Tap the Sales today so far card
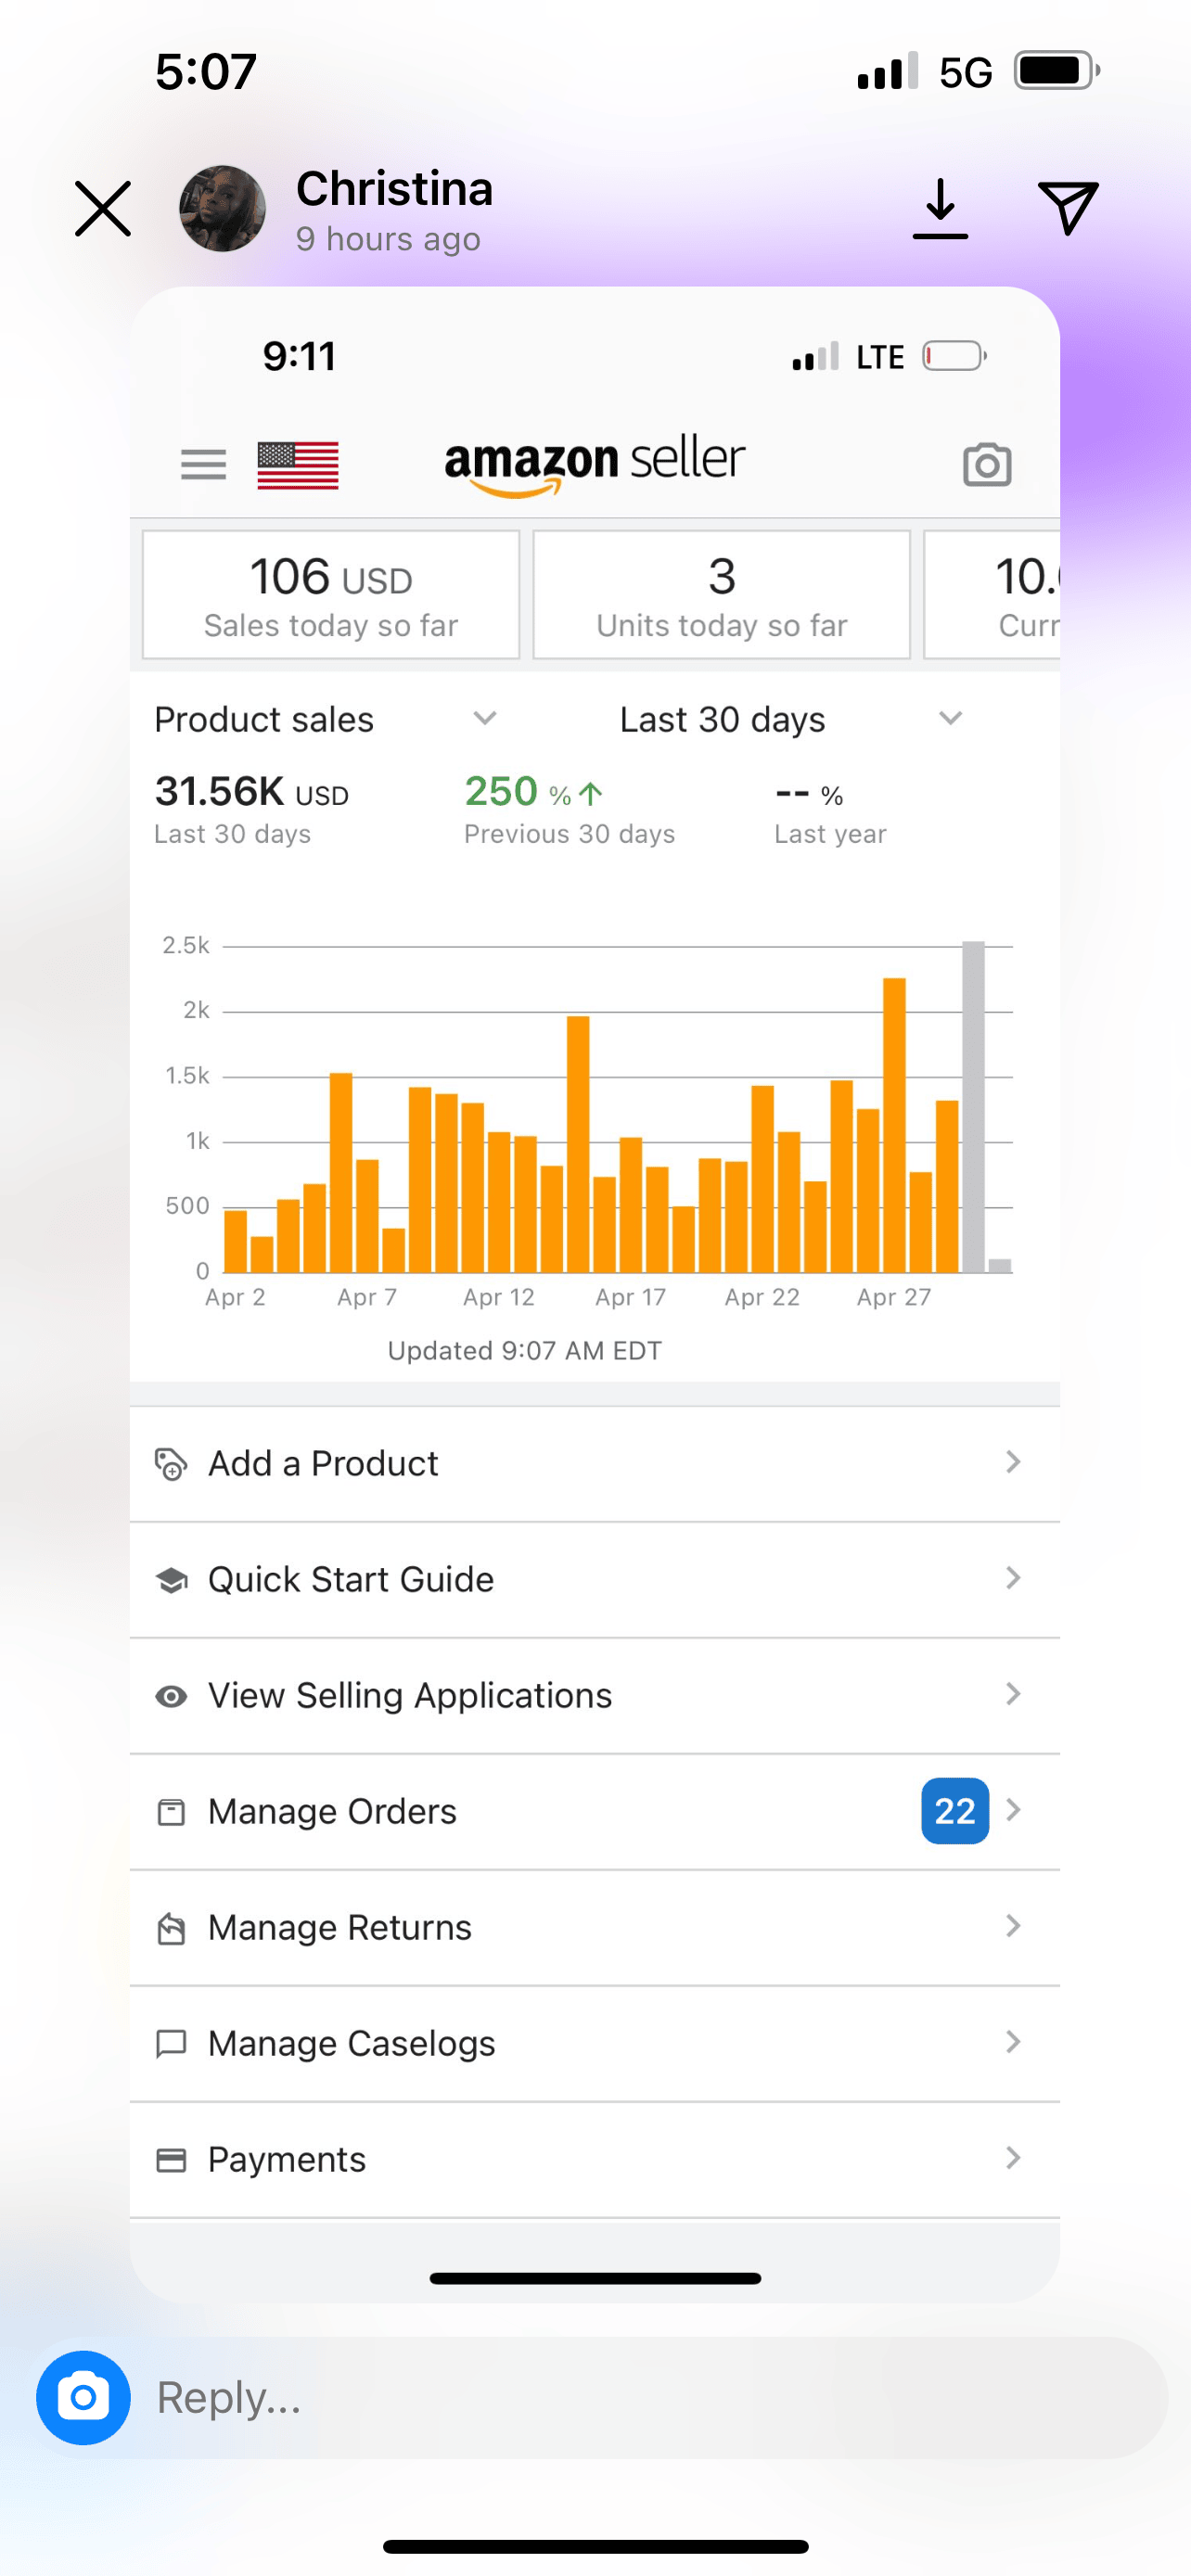This screenshot has width=1191, height=2576. (x=331, y=595)
